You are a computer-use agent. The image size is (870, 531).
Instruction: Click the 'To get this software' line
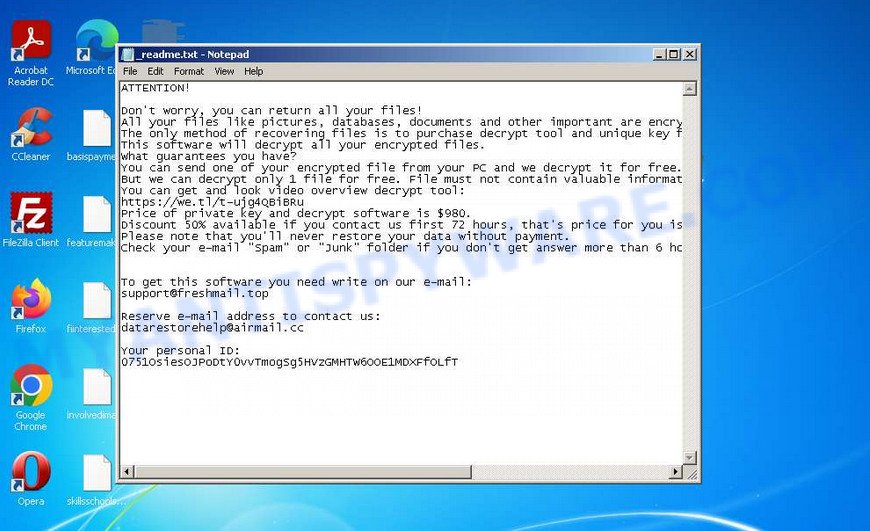coord(296,282)
